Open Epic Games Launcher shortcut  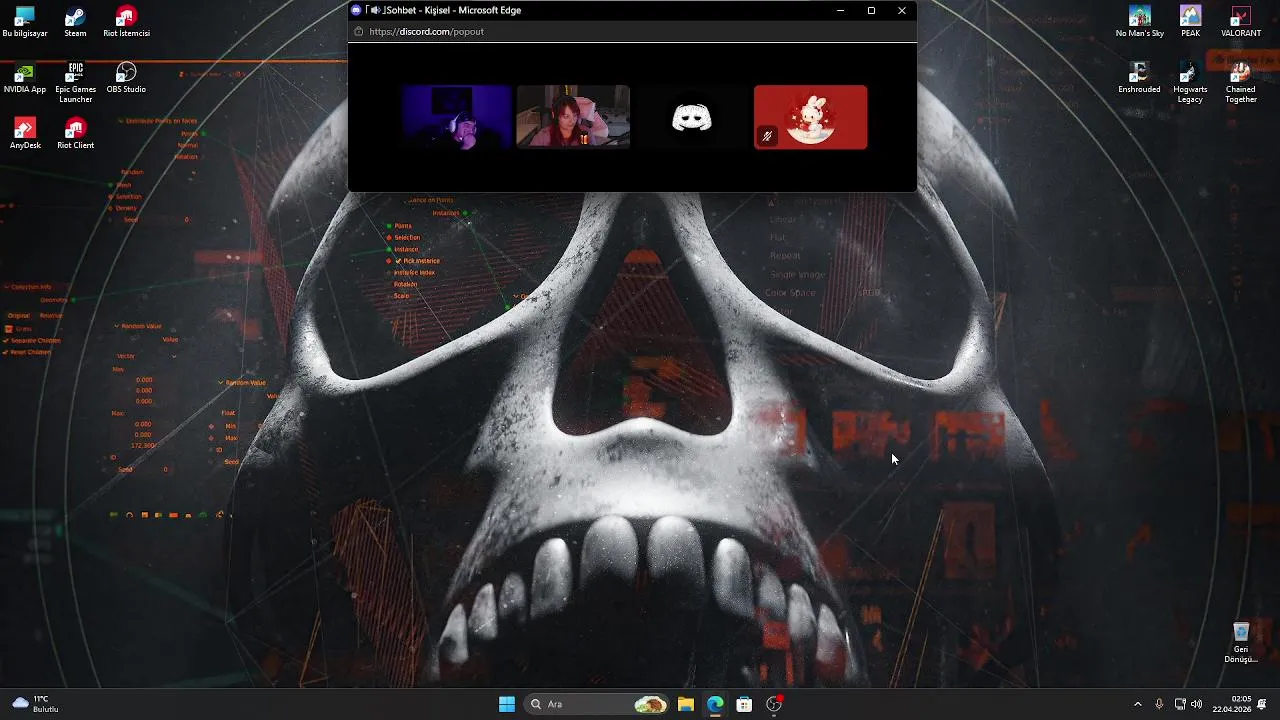75,83
